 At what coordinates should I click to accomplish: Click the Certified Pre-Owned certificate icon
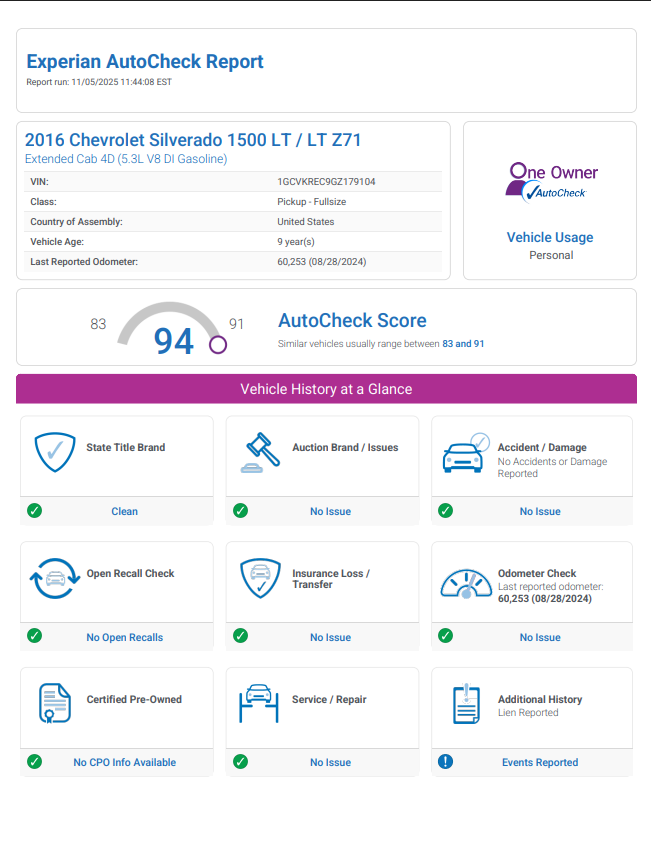54,704
